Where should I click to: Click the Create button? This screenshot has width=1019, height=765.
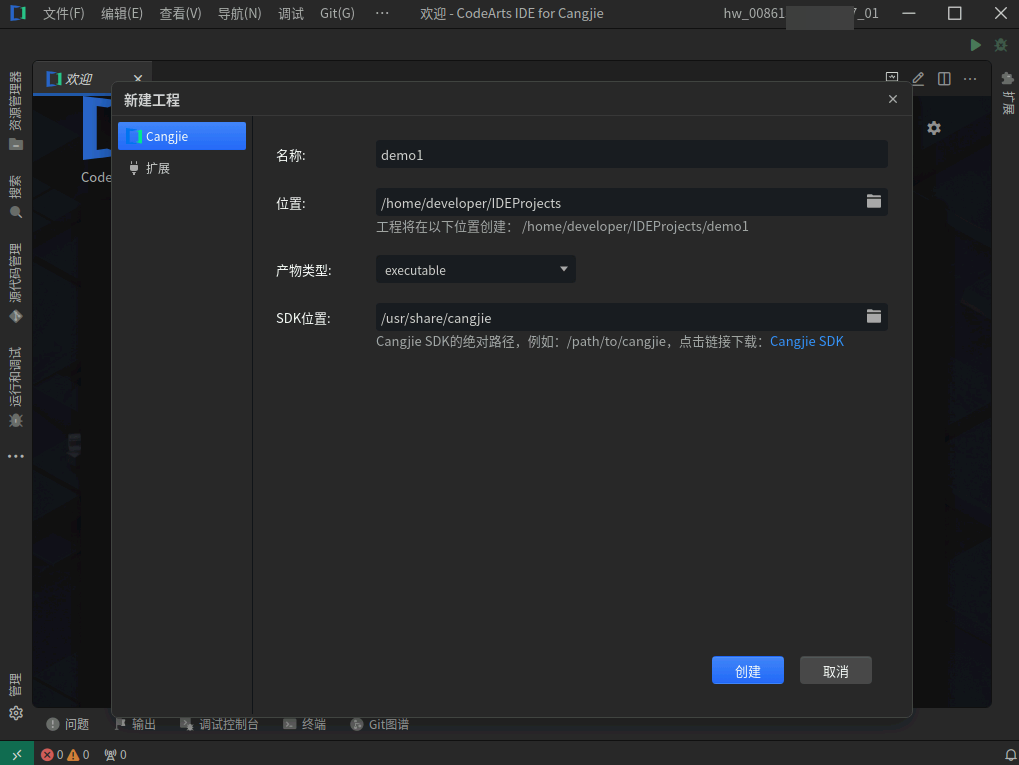tap(747, 671)
